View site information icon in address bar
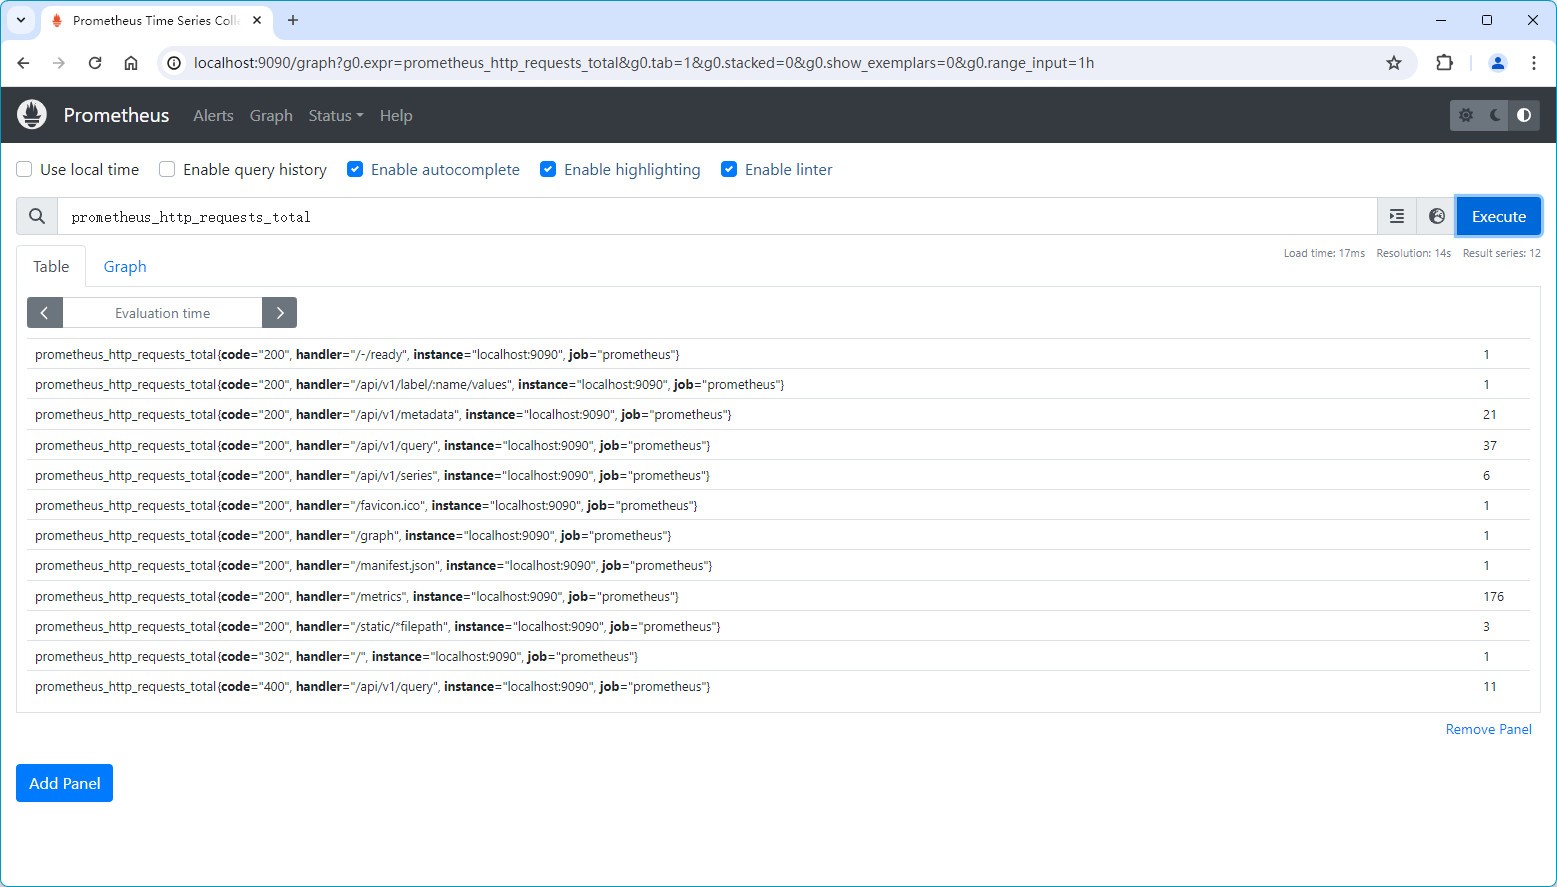Image resolution: width=1557 pixels, height=887 pixels. point(174,63)
